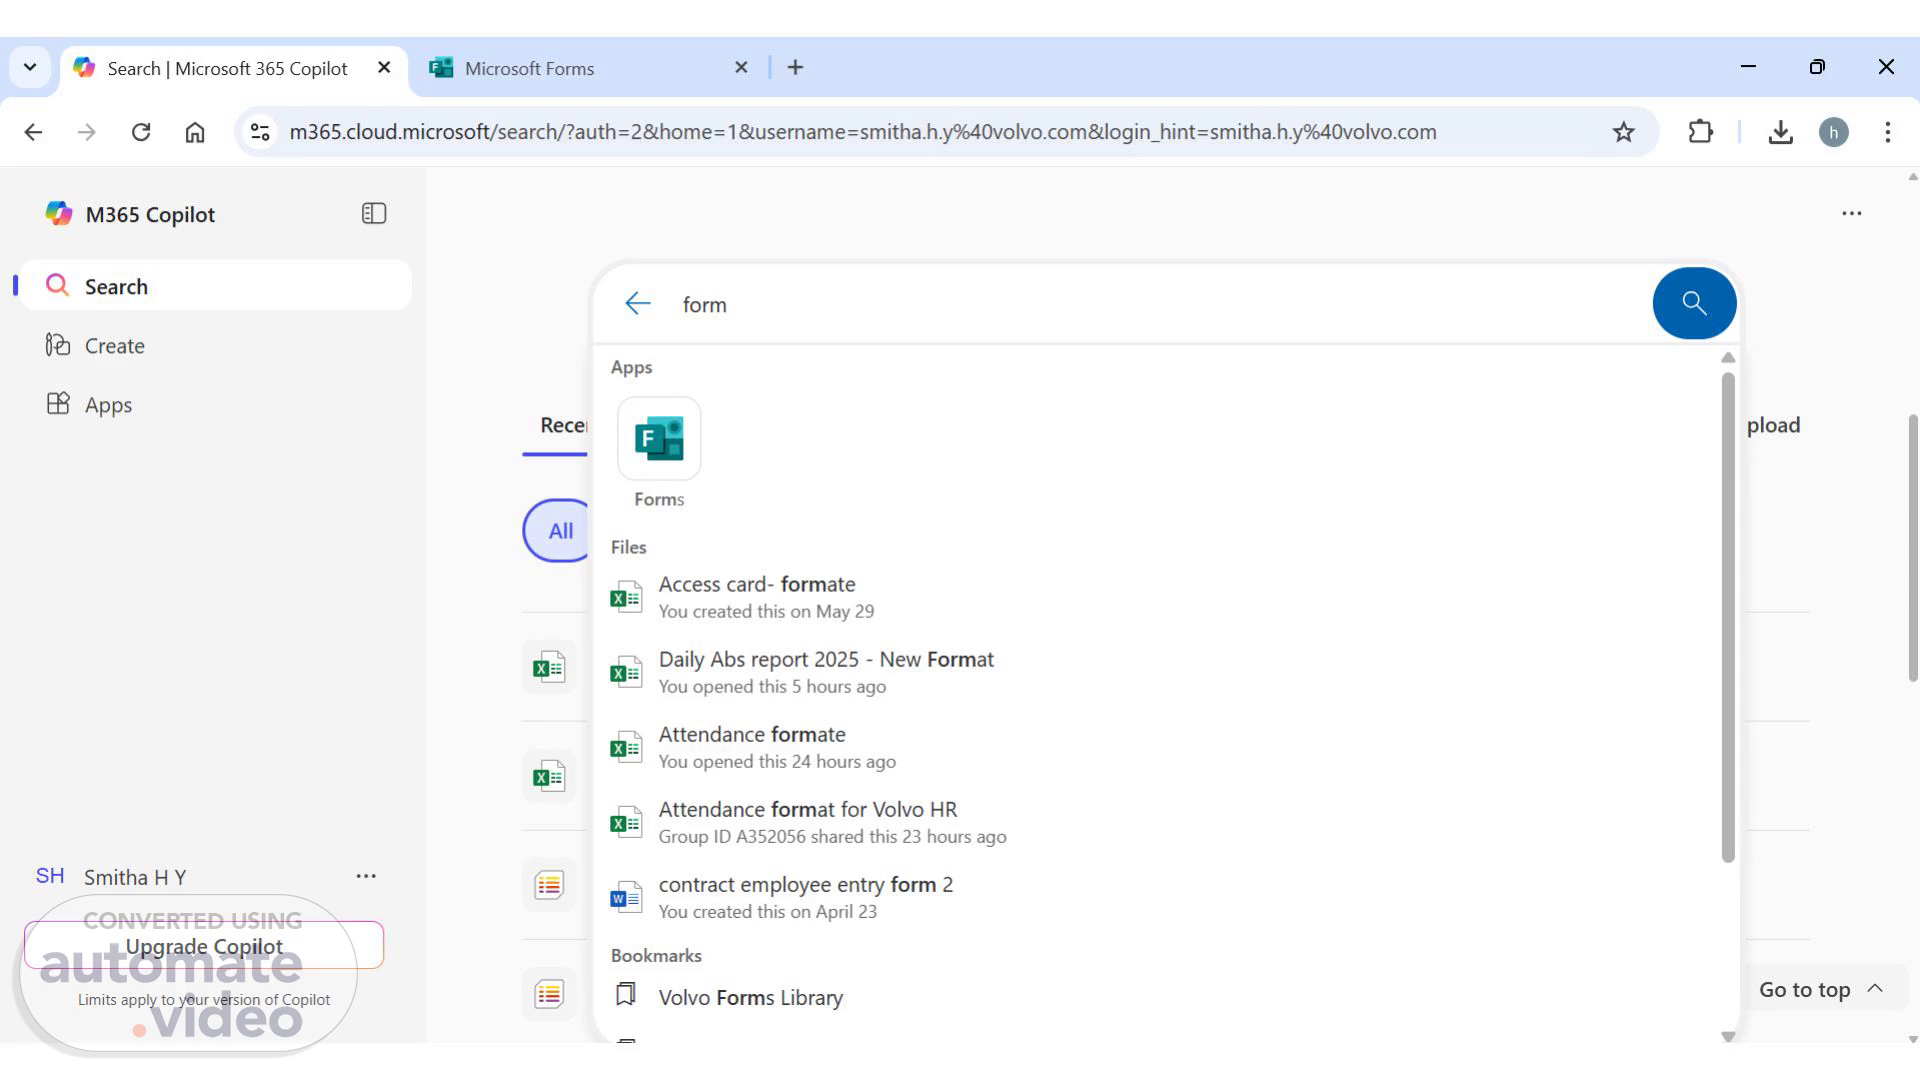Open the browser extensions puzzle icon
The image size is (1920, 1080).
pos(1700,132)
